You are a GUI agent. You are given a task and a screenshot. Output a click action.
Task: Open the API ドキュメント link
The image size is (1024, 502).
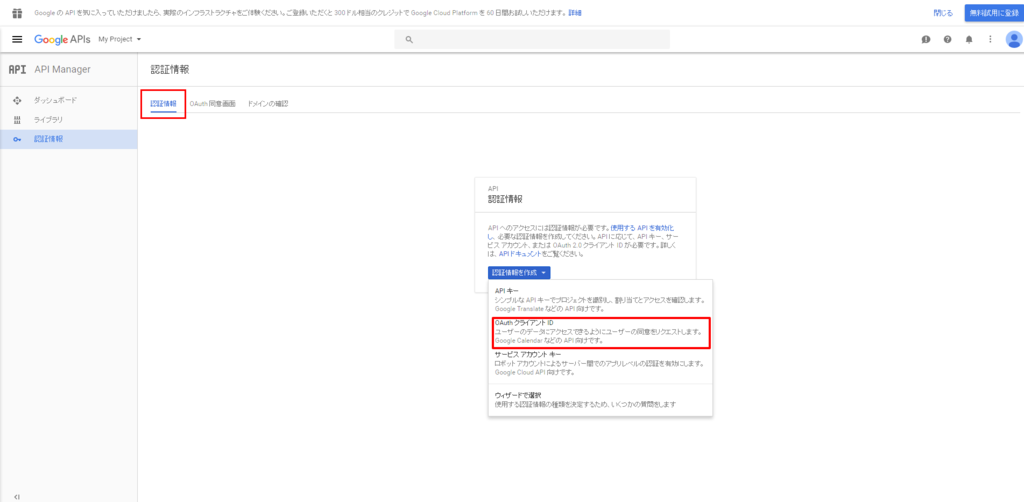coord(520,253)
